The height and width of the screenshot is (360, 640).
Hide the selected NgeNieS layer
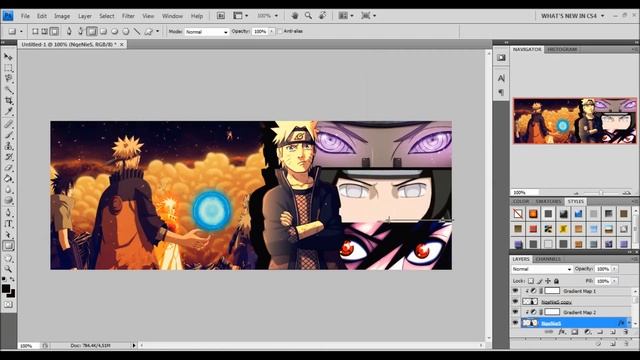point(515,323)
